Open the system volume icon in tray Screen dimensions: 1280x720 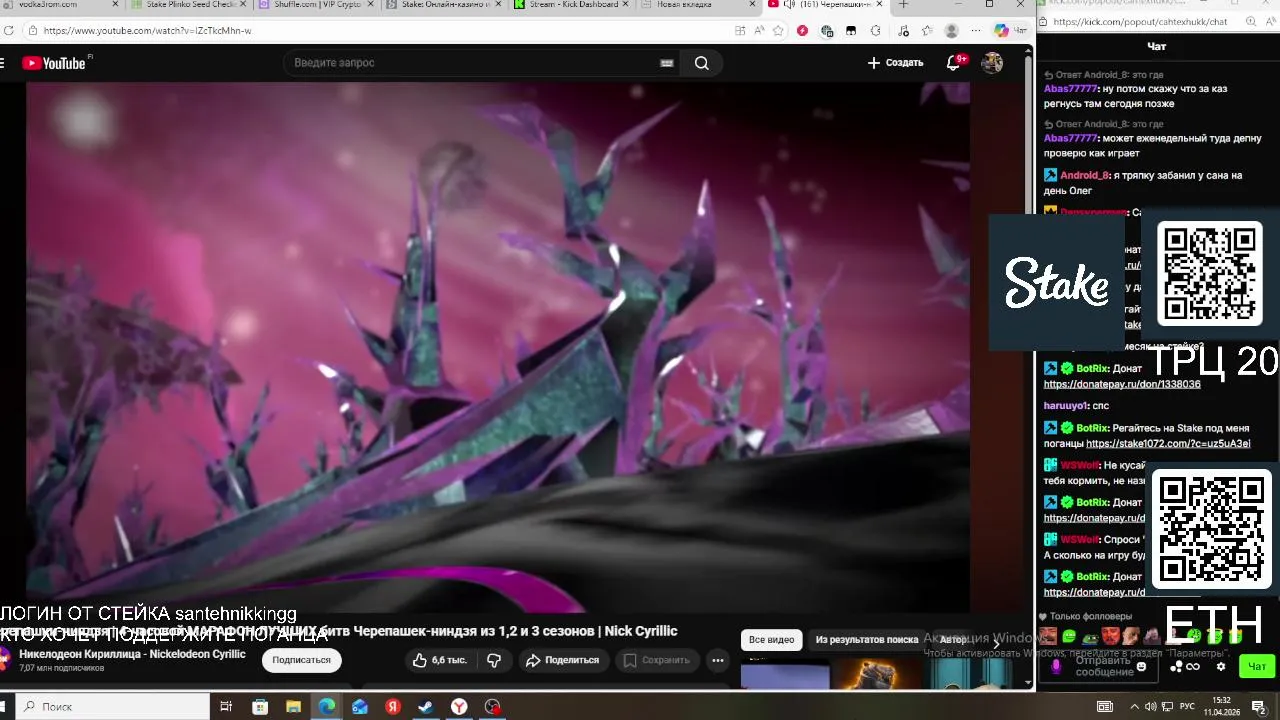click(x=1150, y=706)
